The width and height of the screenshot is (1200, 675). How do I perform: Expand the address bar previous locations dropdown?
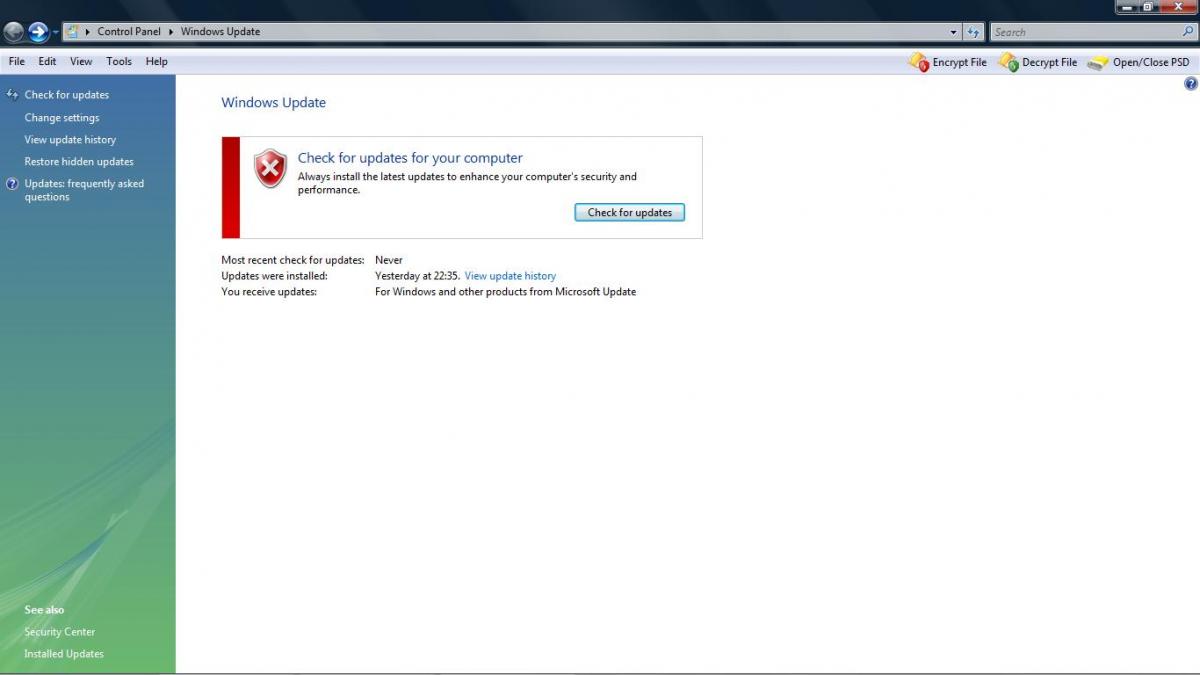(x=953, y=32)
